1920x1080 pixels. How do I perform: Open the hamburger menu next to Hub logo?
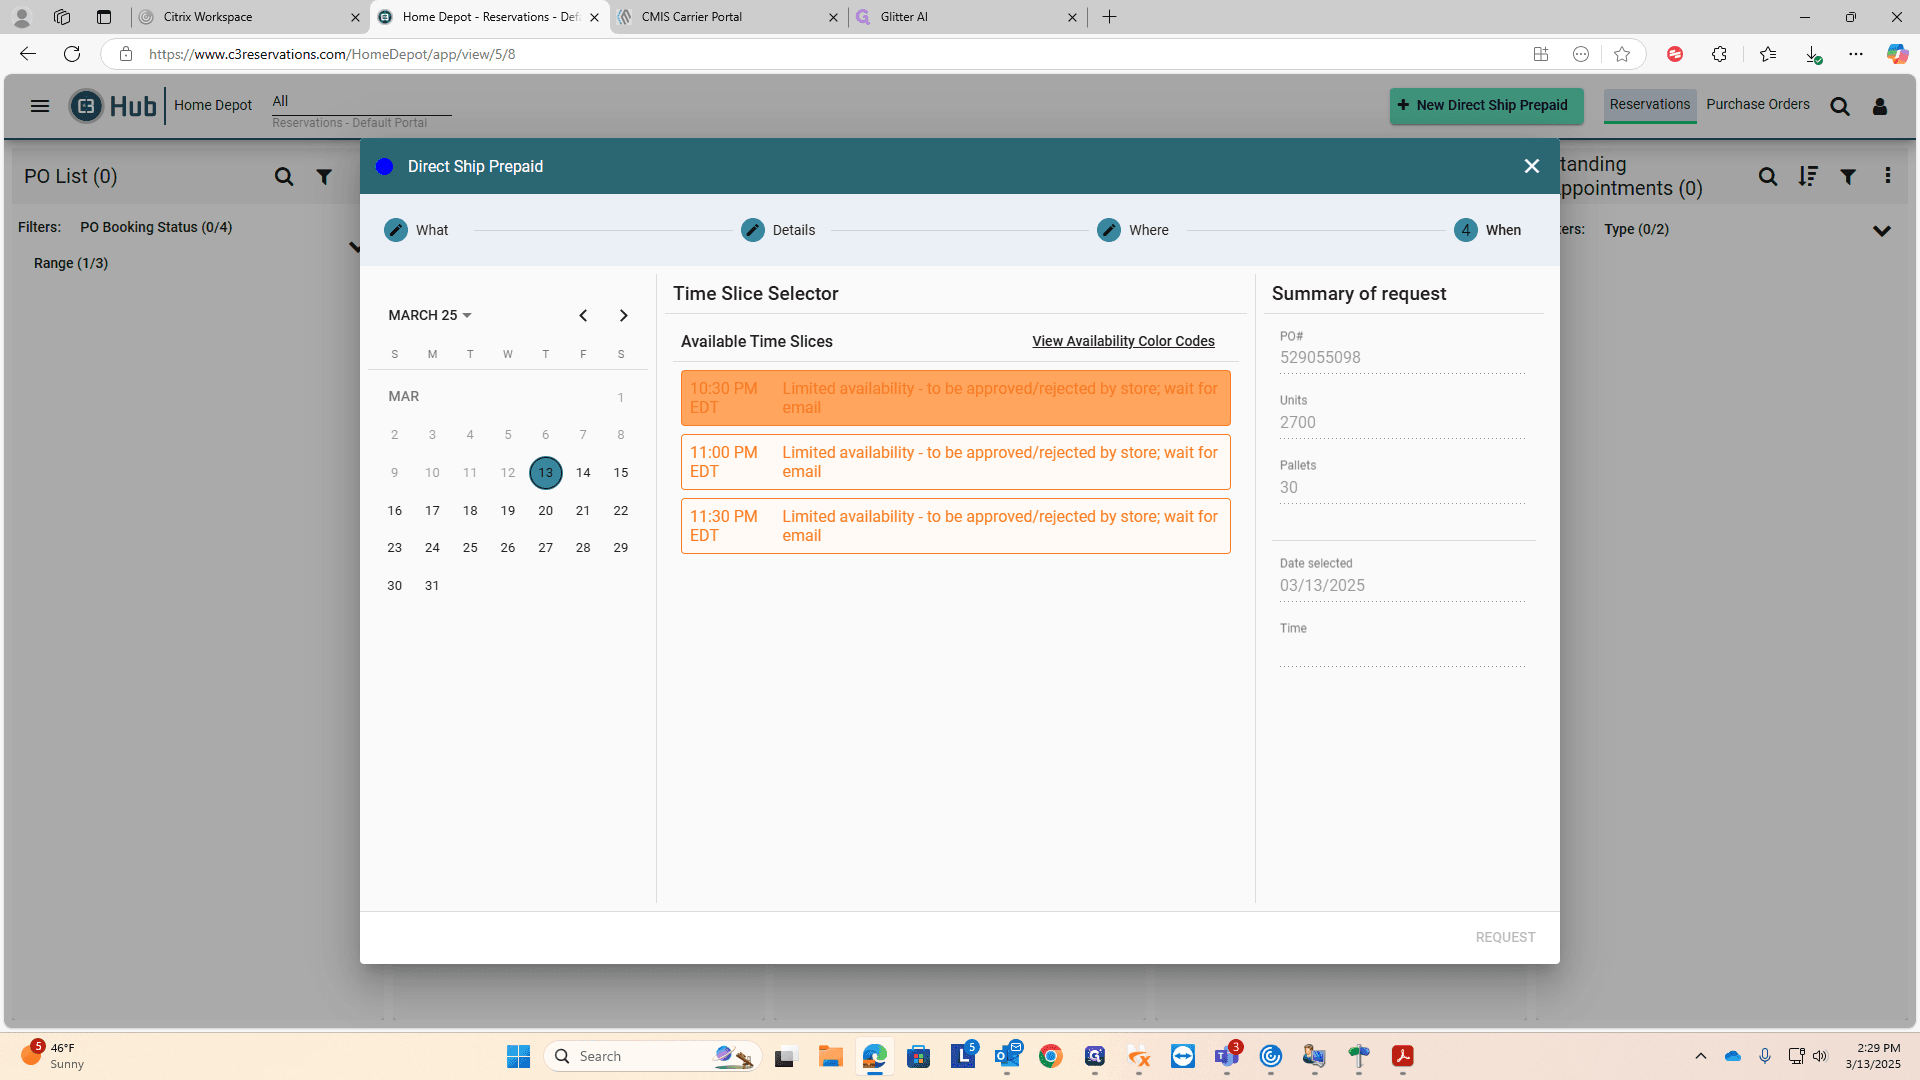coord(40,106)
